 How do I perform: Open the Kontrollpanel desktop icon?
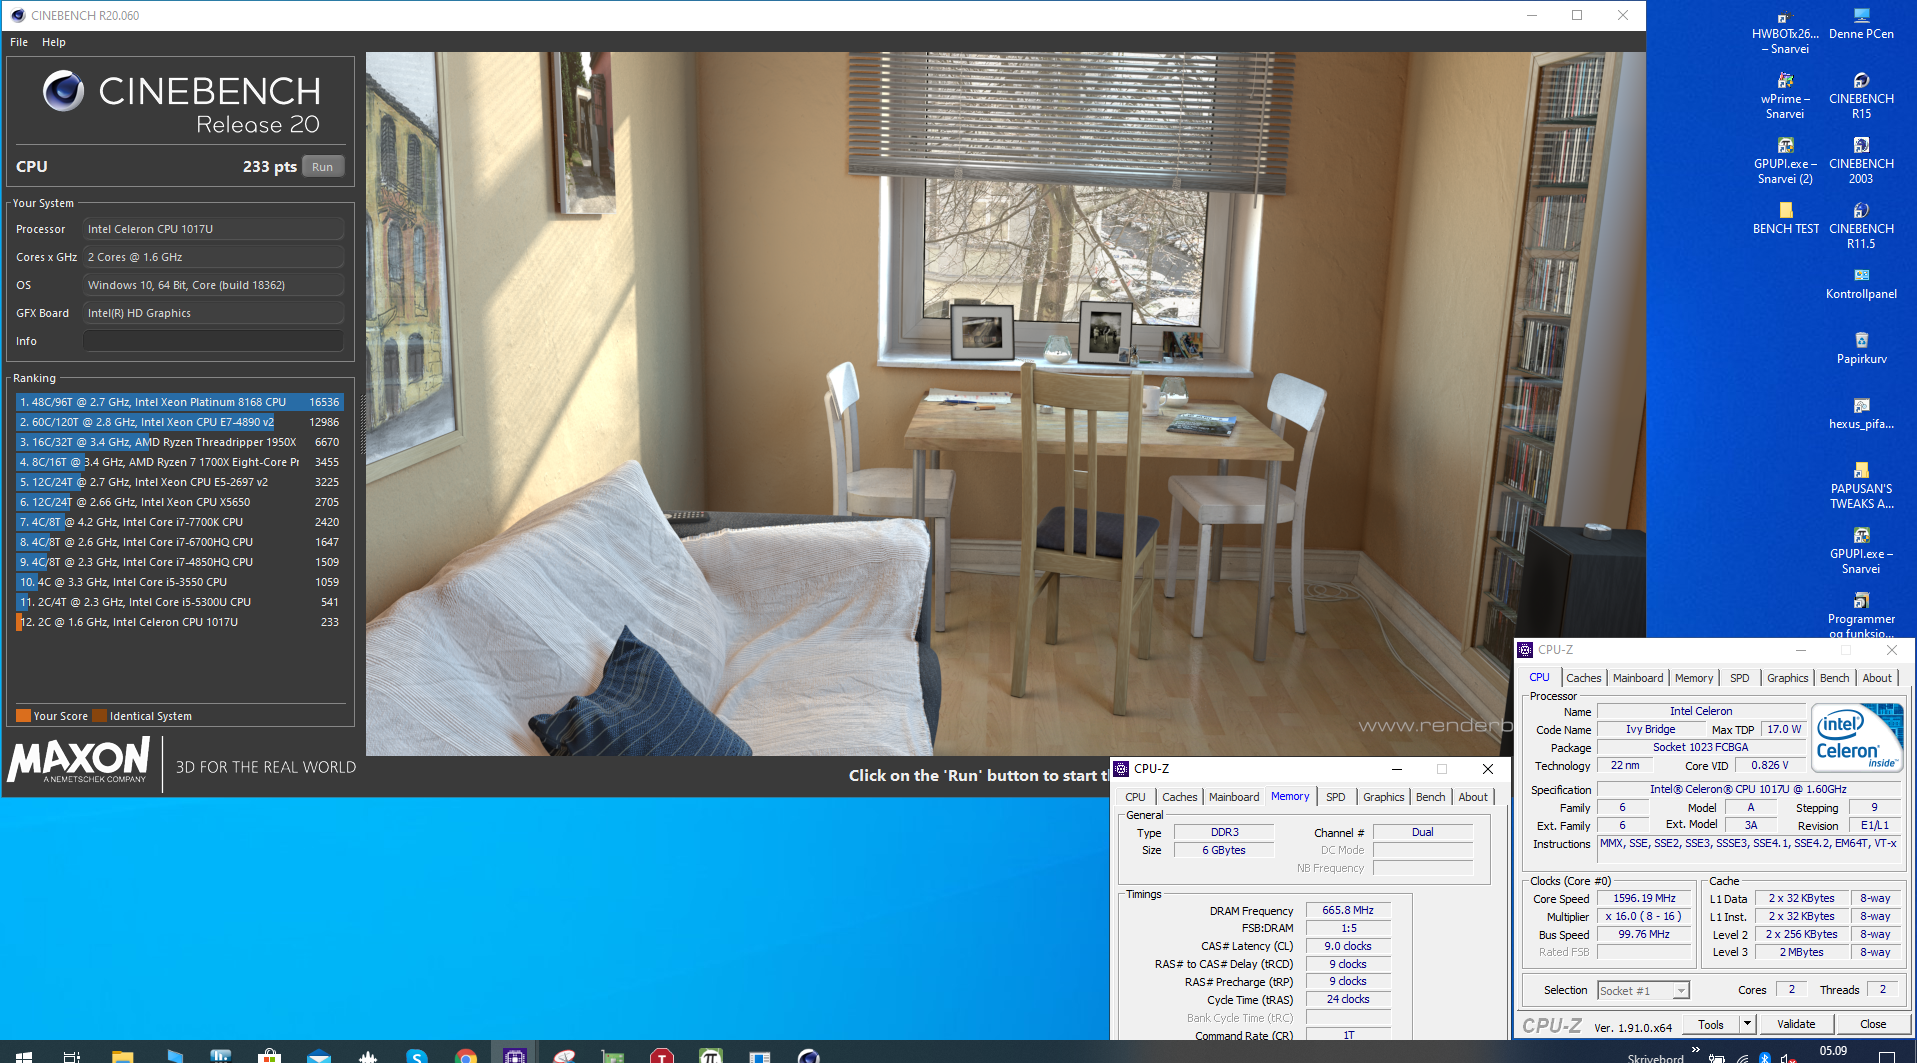(x=1861, y=284)
